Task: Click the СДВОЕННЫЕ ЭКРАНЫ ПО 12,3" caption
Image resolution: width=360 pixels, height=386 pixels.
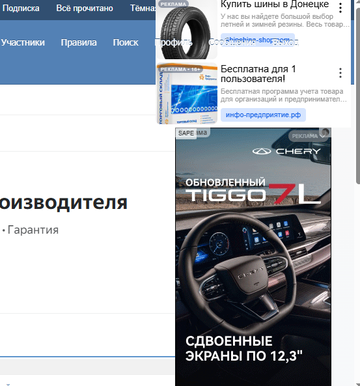Action: click(x=244, y=349)
